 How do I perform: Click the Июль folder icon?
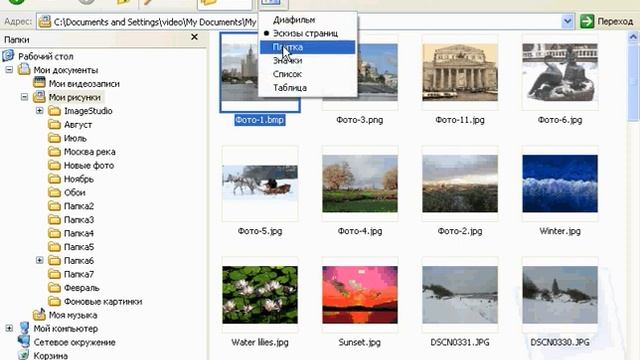click(x=54, y=138)
